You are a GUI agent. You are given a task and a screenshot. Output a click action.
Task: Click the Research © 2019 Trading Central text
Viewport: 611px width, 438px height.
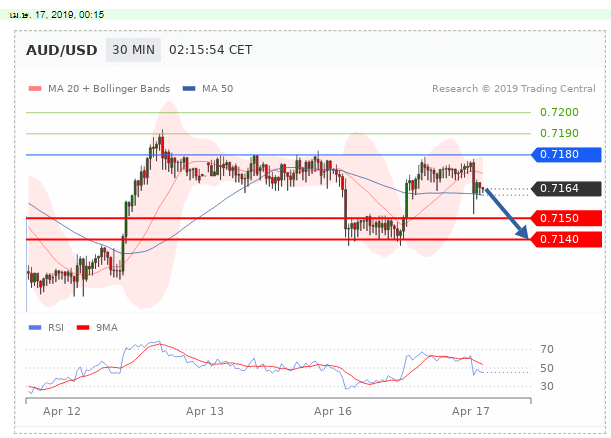pyautogui.click(x=514, y=89)
